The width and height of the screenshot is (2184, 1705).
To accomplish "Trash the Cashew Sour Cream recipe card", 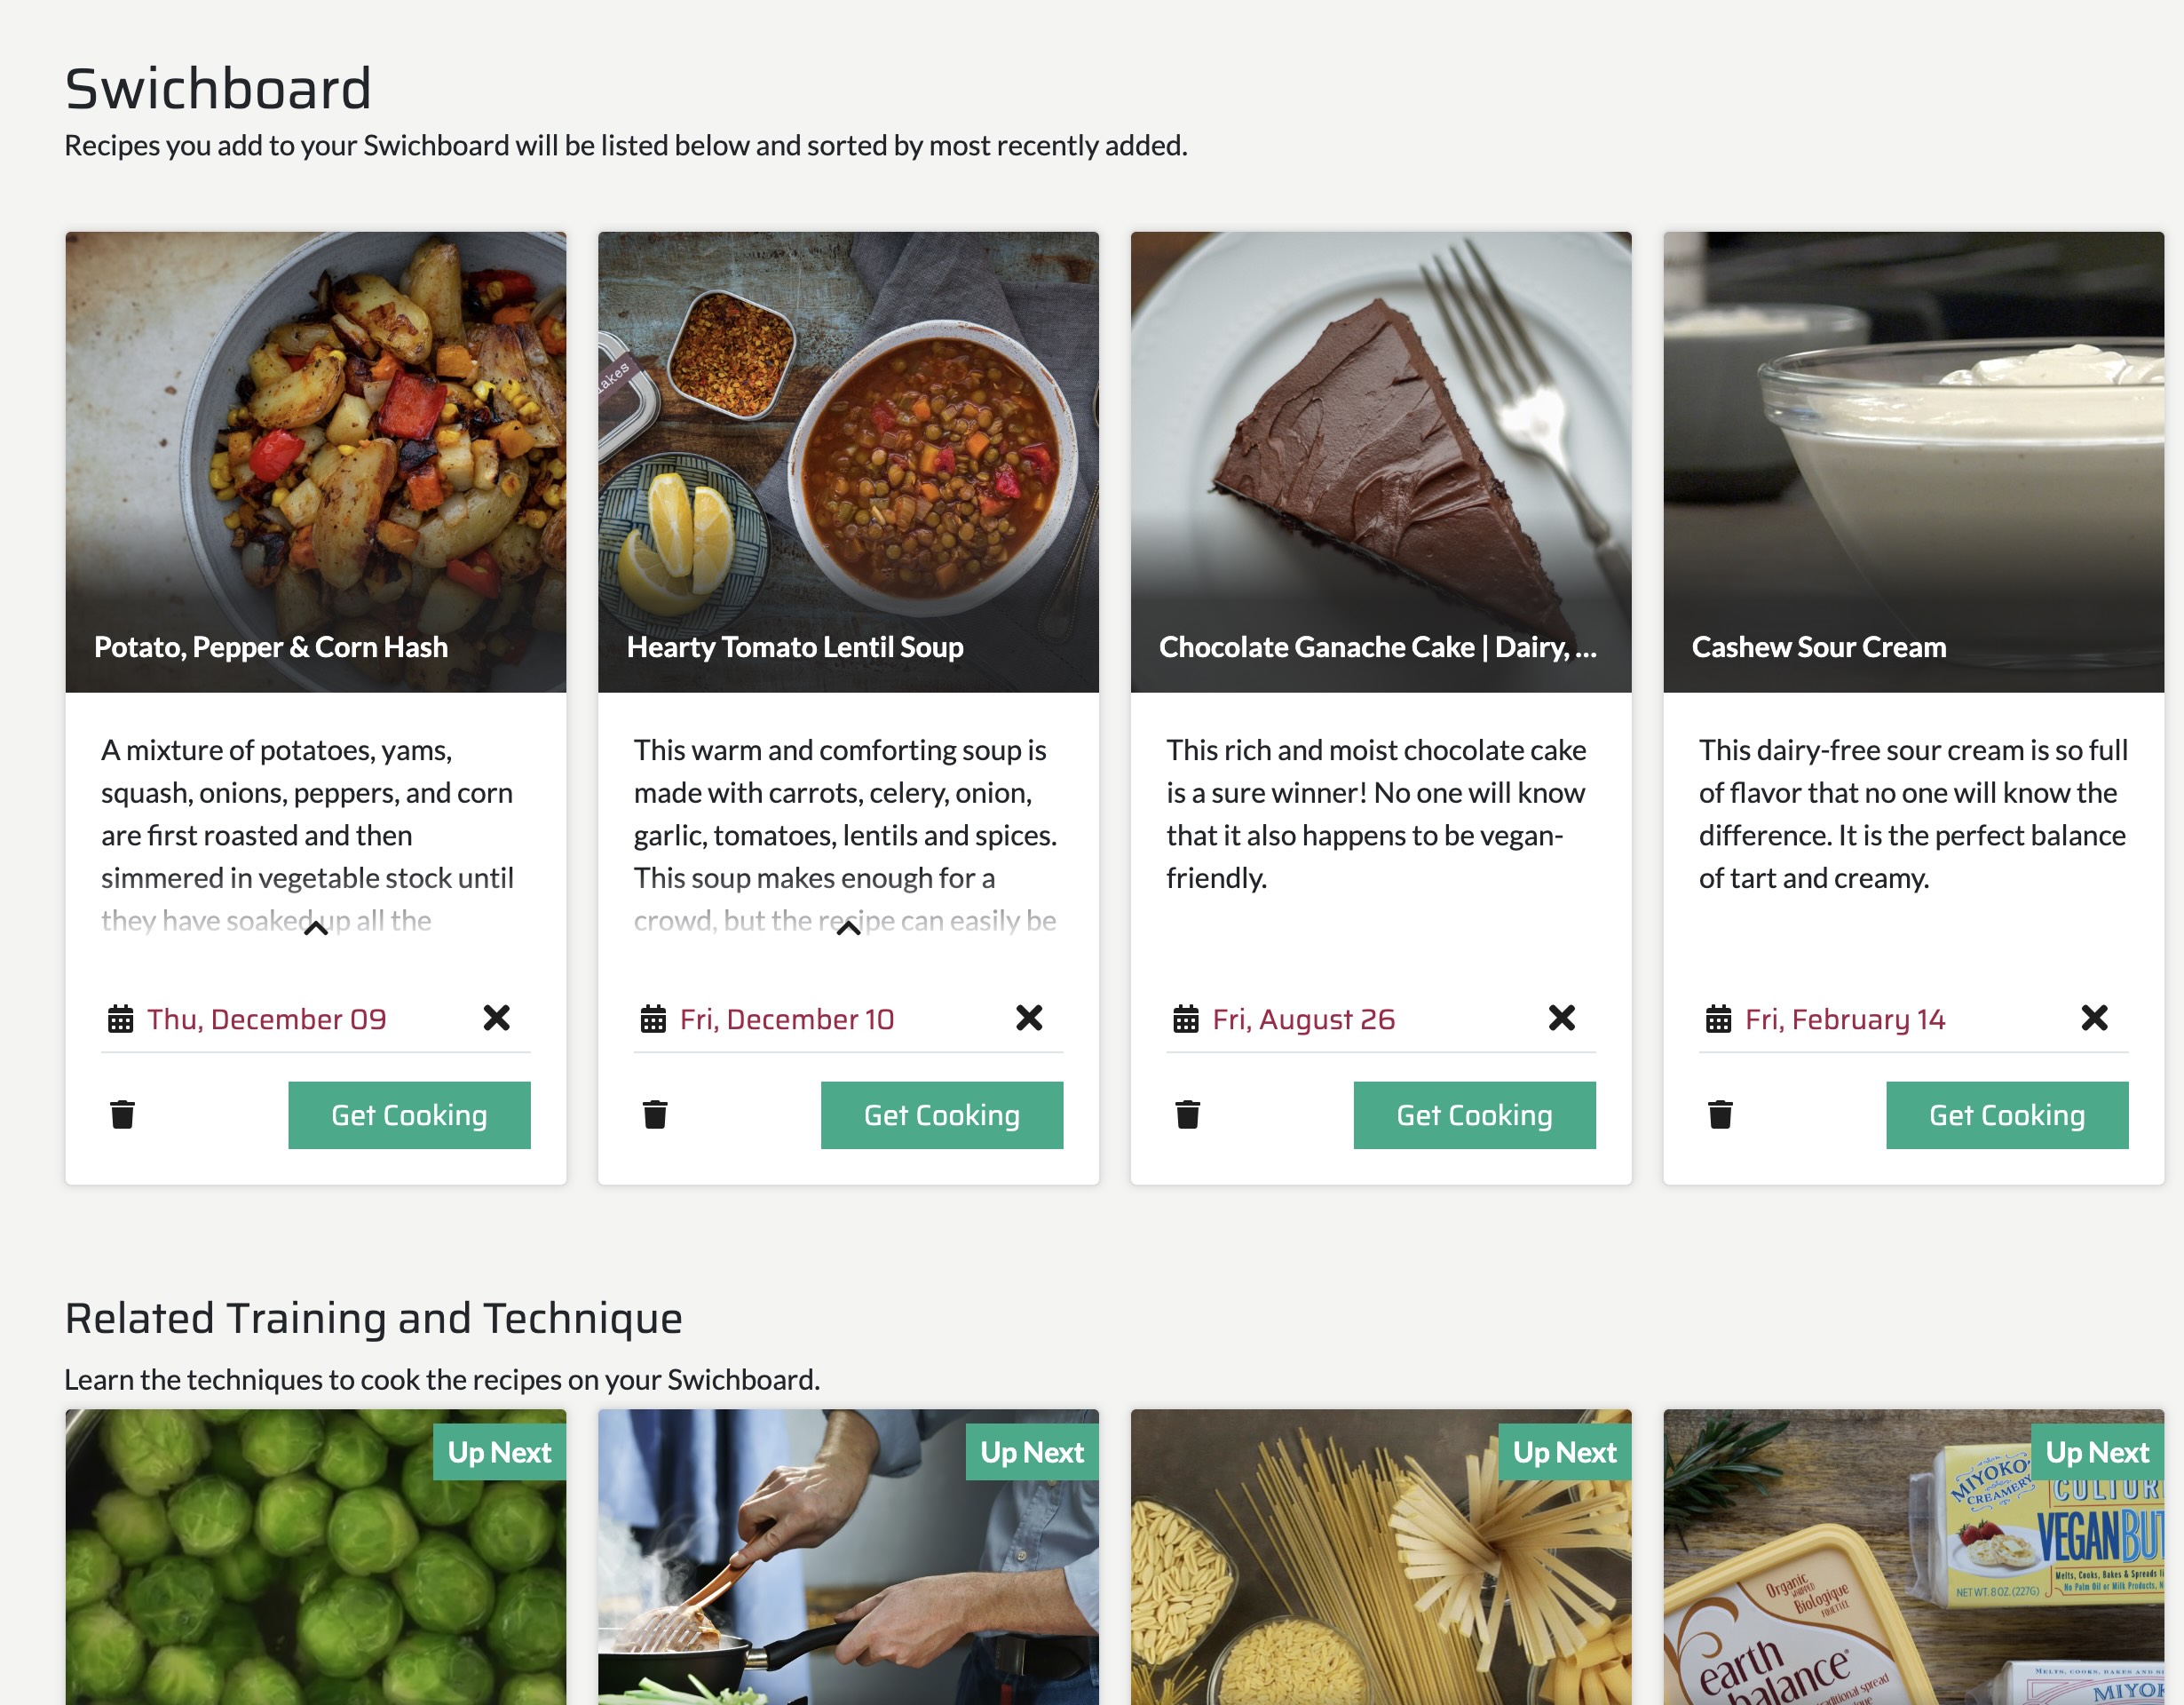I will (1720, 1114).
